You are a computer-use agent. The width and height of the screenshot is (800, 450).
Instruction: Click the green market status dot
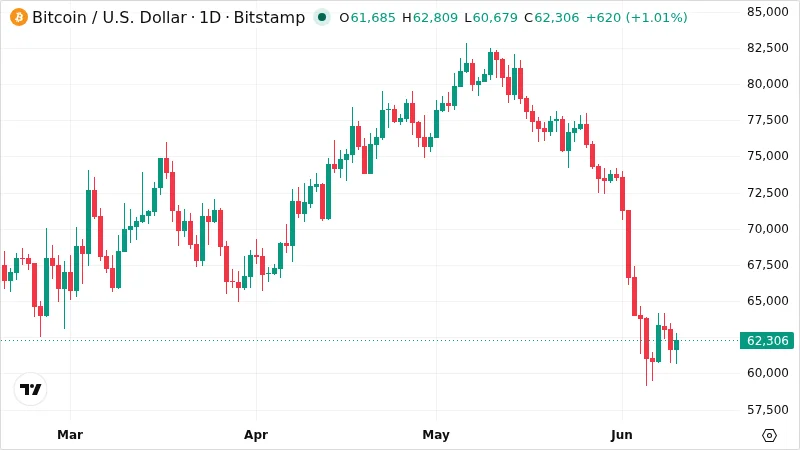pyautogui.click(x=322, y=17)
